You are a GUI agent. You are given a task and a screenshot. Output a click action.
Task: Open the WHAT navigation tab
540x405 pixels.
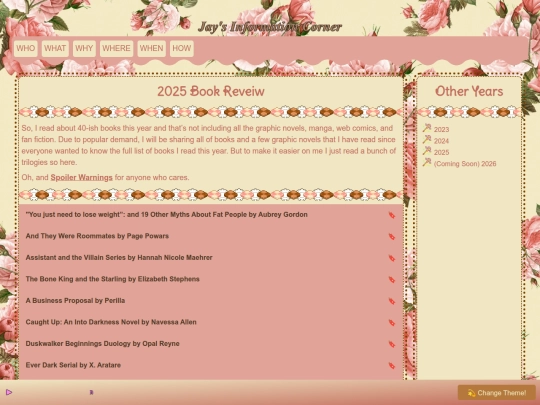tap(55, 49)
